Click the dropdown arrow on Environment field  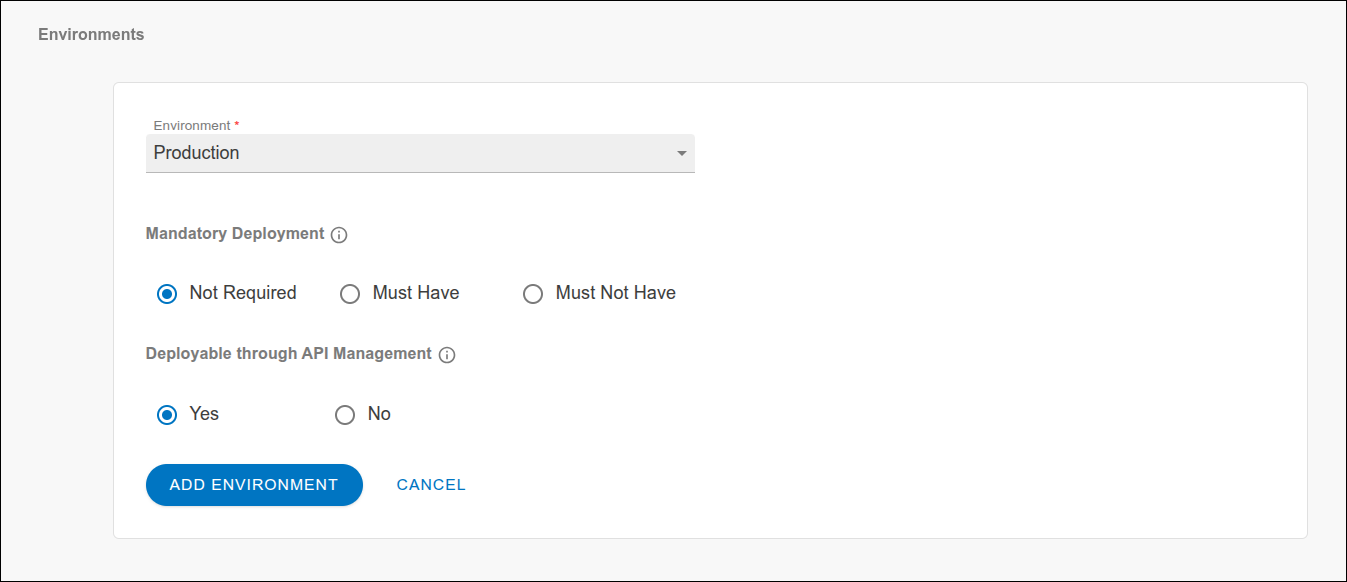pos(681,153)
